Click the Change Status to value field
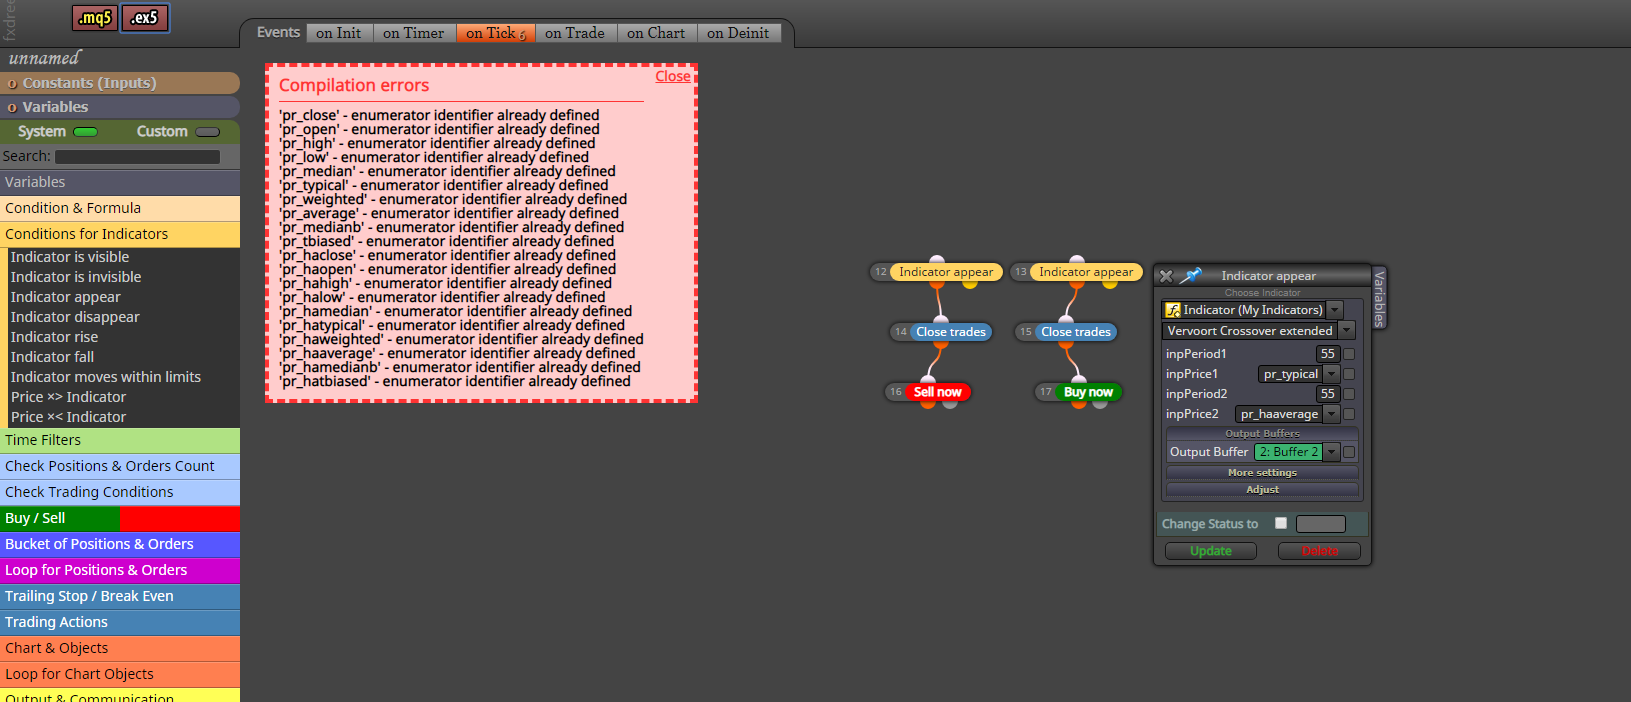Screen dimensions: 1631x702 click(x=1321, y=524)
